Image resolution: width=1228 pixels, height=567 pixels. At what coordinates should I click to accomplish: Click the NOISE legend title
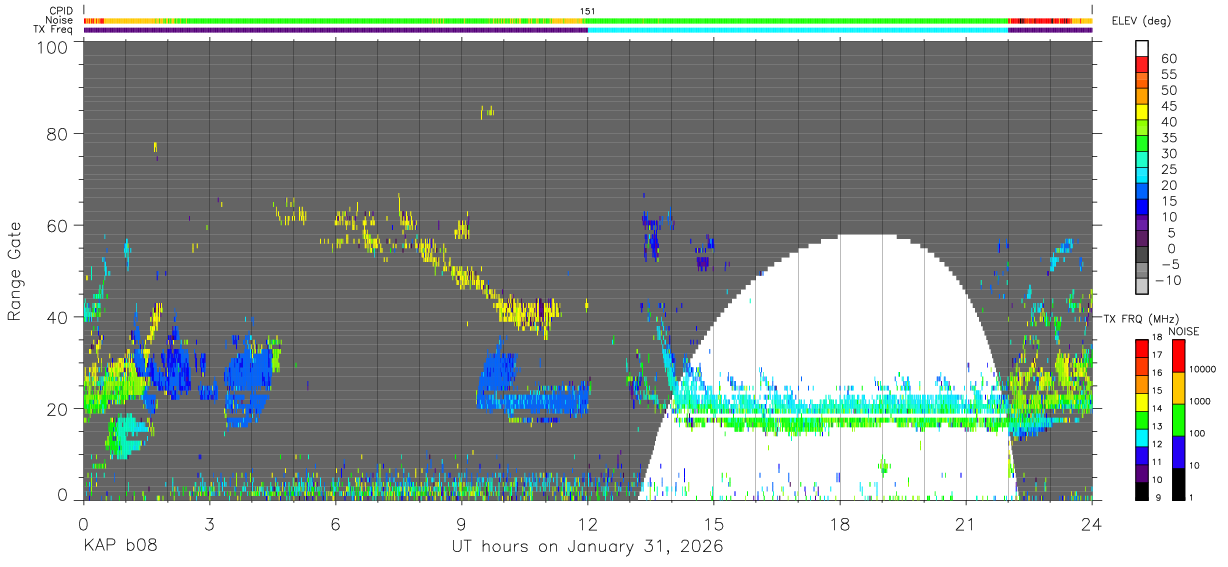click(x=1186, y=331)
